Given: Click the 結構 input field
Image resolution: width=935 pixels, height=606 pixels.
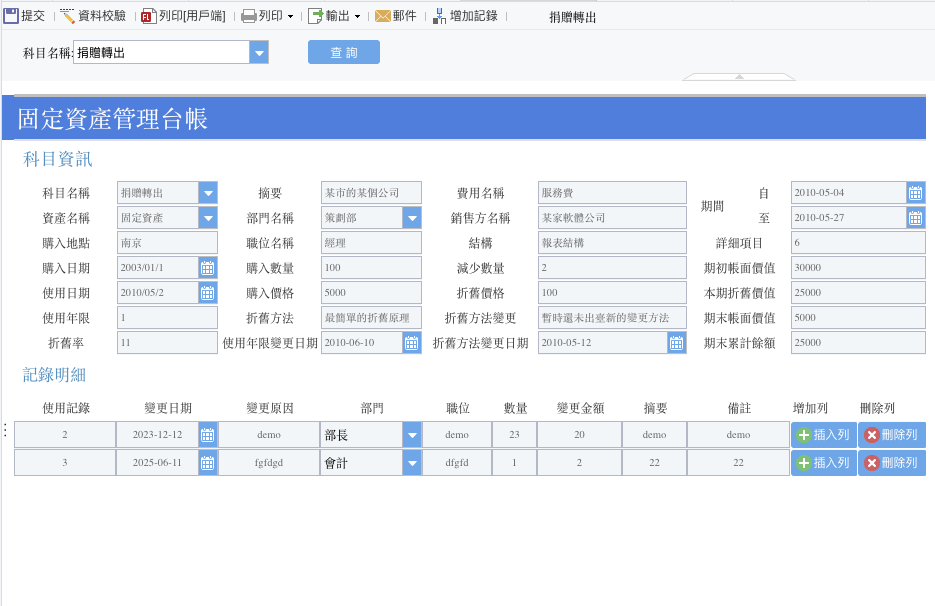Looking at the screenshot, I should tap(612, 243).
